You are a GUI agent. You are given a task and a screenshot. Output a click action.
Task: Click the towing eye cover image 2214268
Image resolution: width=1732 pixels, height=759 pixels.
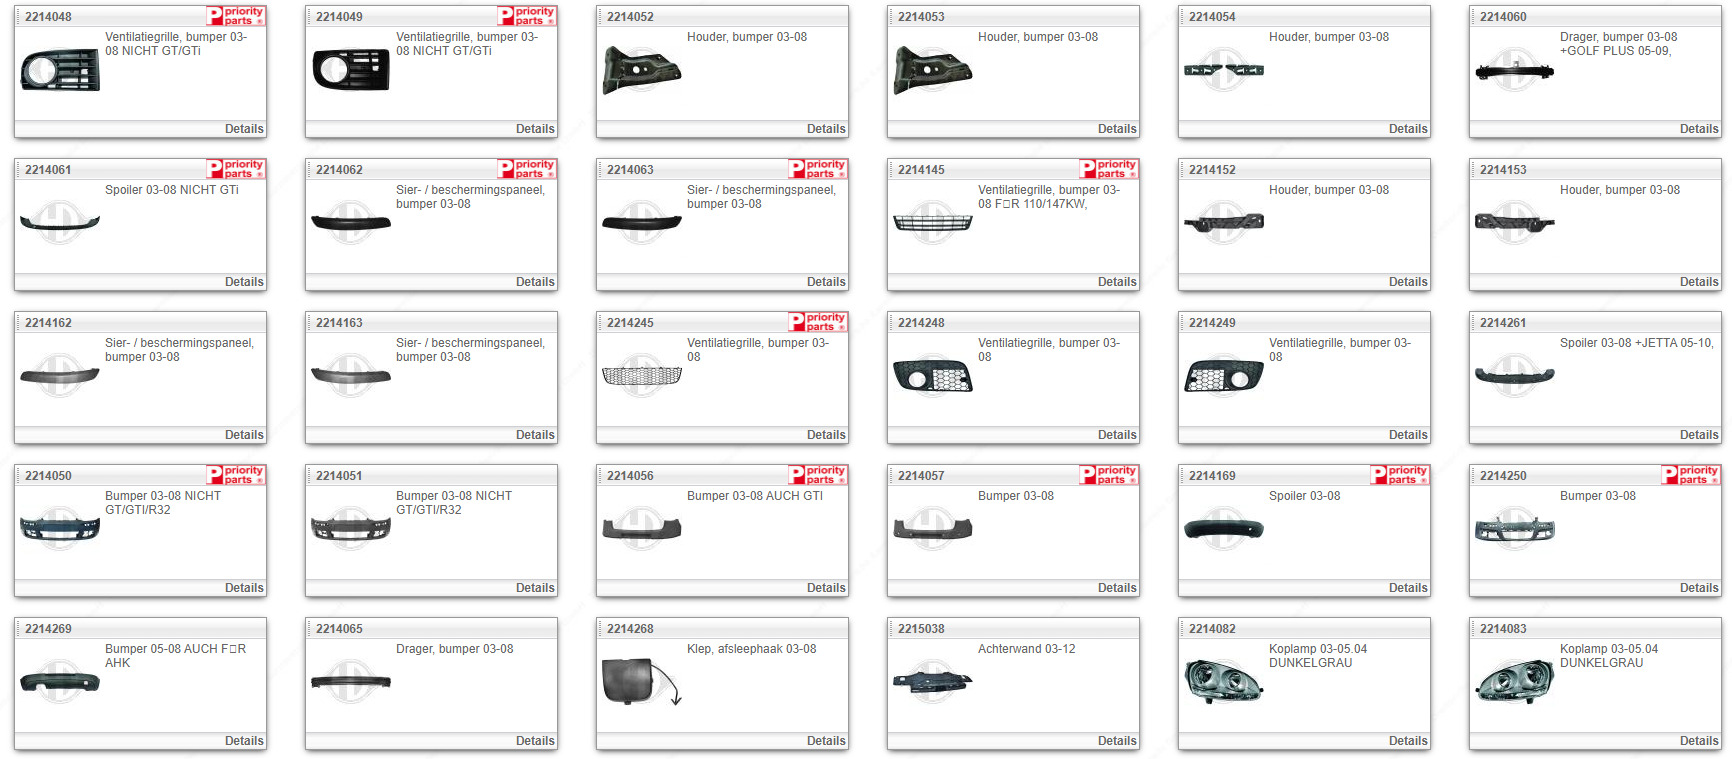tap(641, 682)
